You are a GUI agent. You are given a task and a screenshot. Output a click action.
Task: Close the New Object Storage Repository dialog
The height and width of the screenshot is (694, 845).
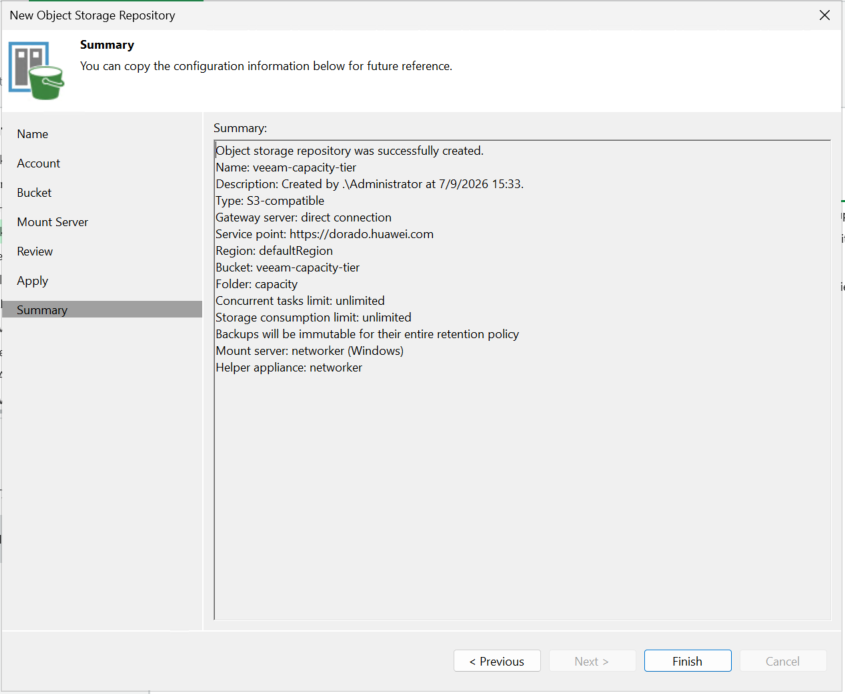pos(825,15)
